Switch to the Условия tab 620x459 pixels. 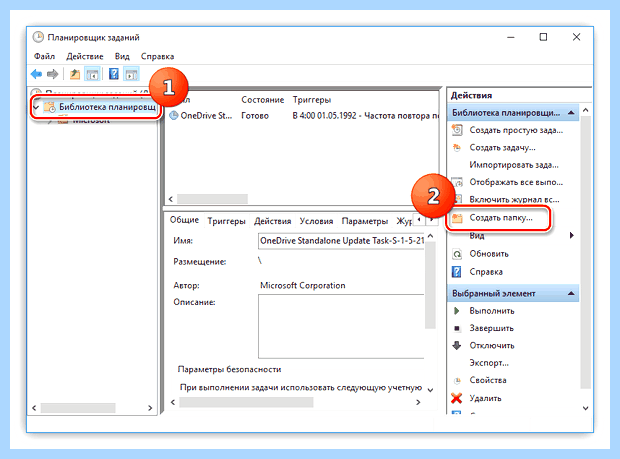click(316, 221)
